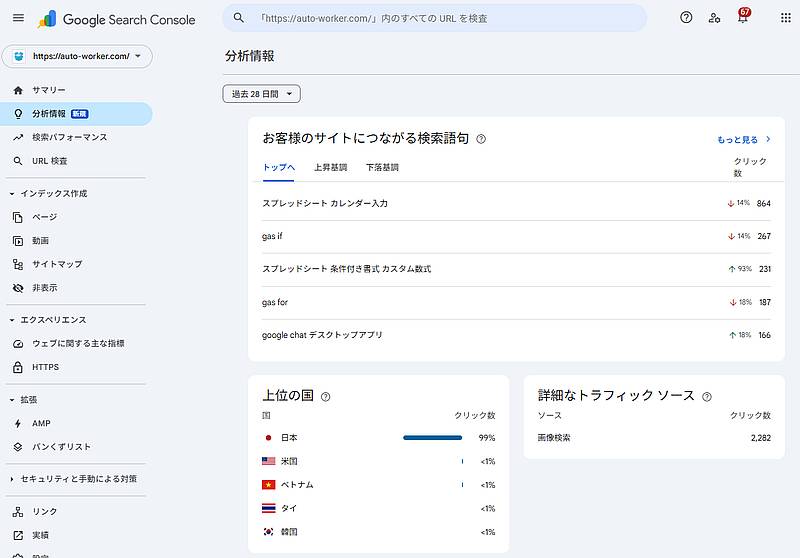Screen dimensions: 800x558
Task: Open help icon beside 詳細なトラフィック ソース
Action: coord(707,396)
